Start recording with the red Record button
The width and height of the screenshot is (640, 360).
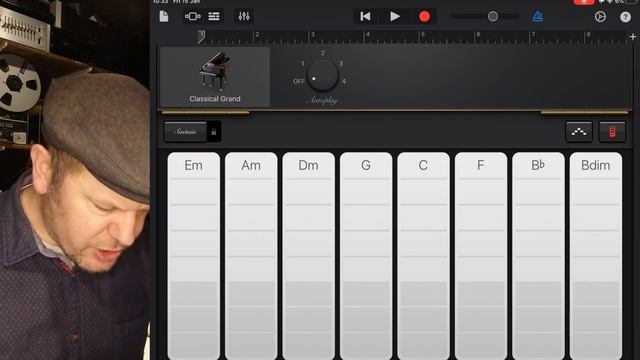tap(424, 17)
